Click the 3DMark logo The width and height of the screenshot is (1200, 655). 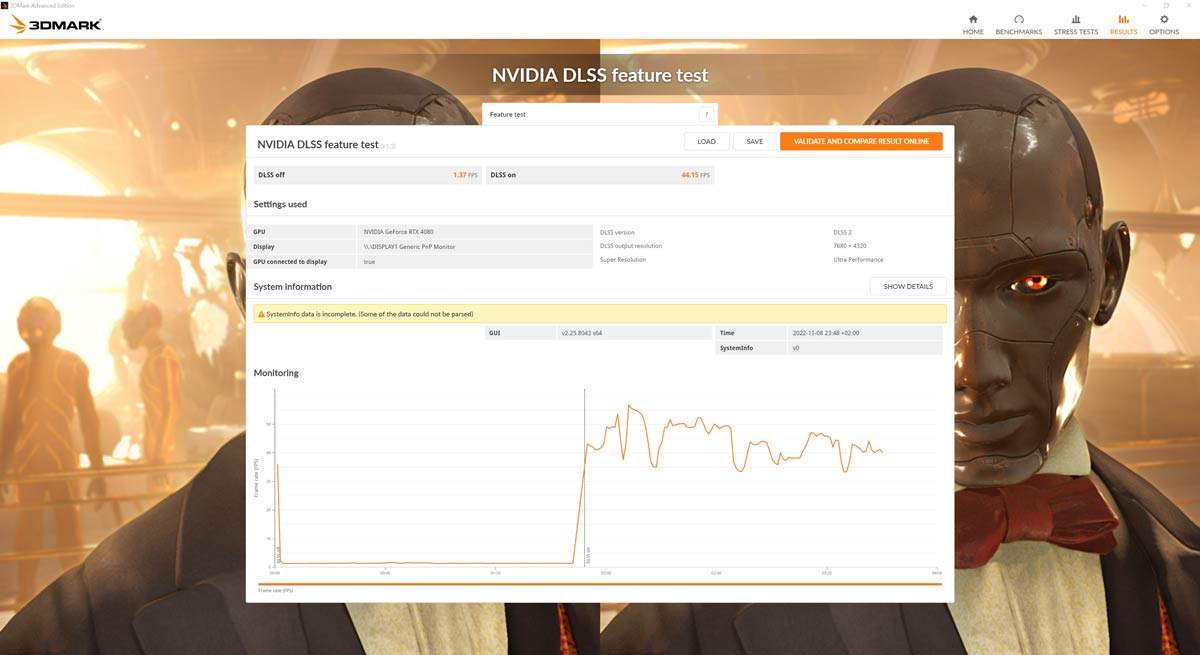[x=55, y=24]
